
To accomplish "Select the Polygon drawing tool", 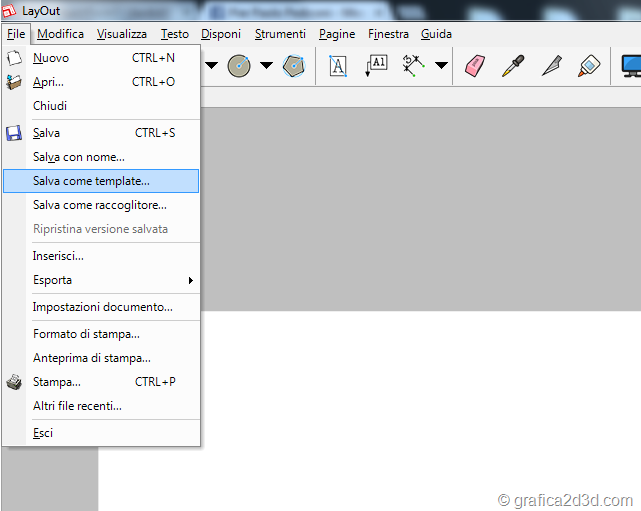I will coord(293,66).
